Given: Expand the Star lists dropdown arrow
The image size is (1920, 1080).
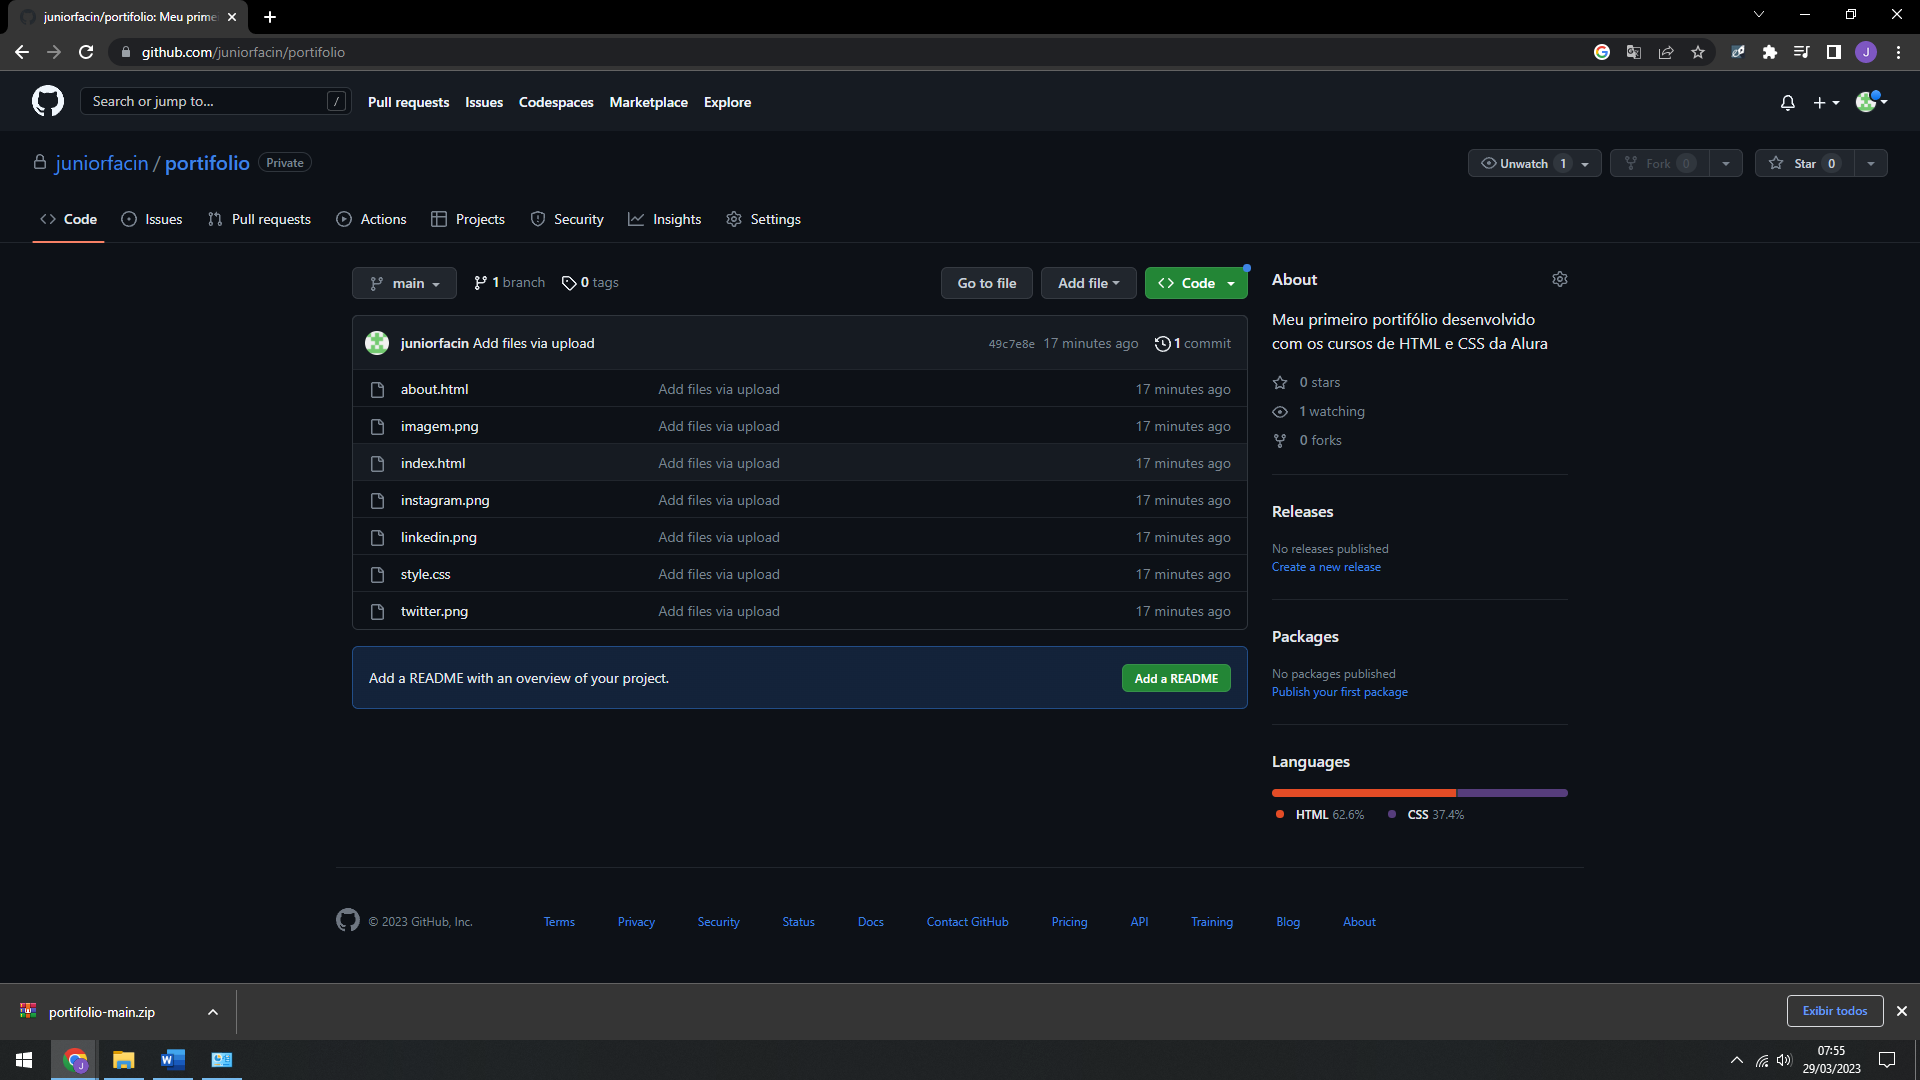Looking at the screenshot, I should click(x=1871, y=163).
